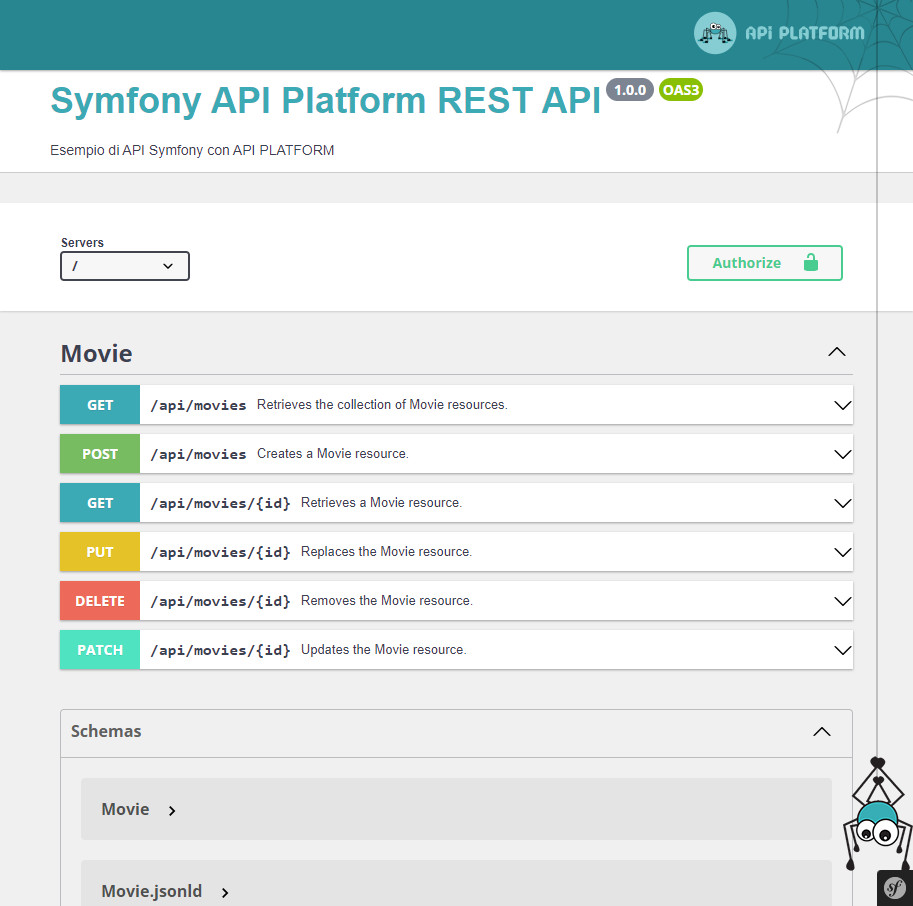Click the Servers label
This screenshot has height=906, width=913.
point(82,243)
